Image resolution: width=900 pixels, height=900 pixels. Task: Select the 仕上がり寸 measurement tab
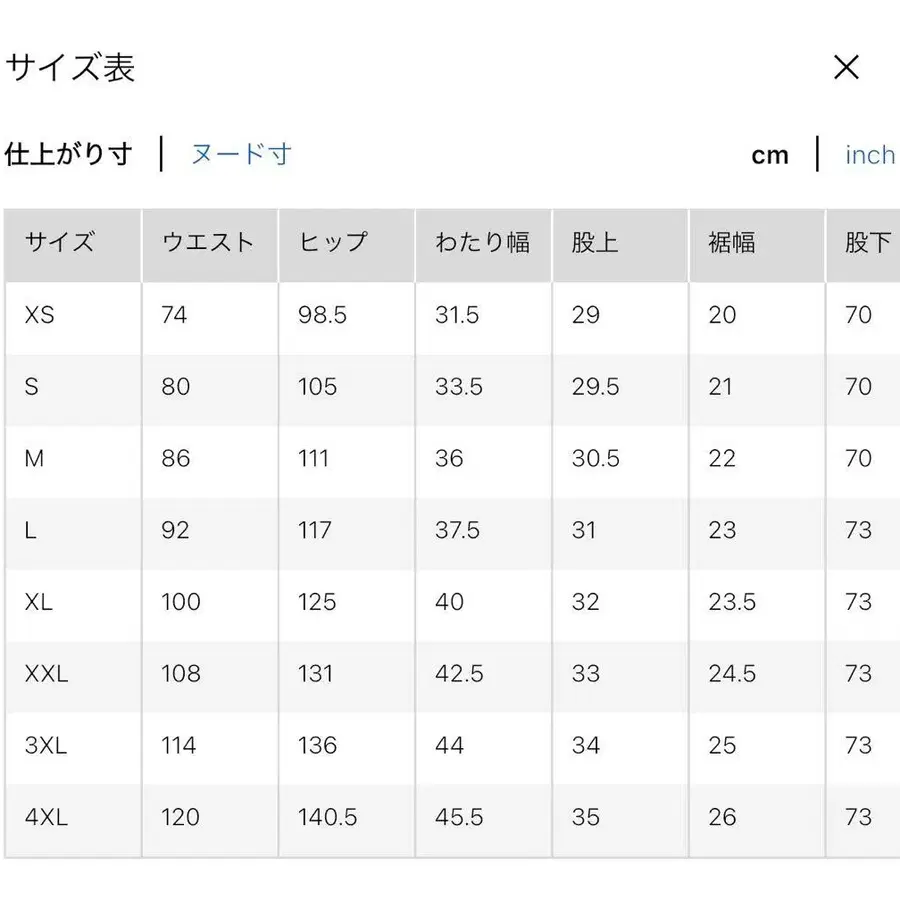point(68,155)
